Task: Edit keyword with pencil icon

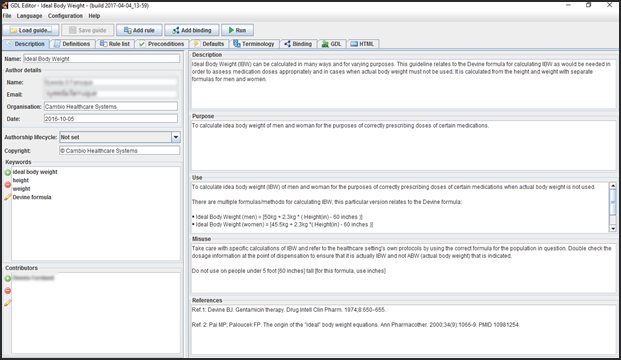Action: (x=8, y=197)
